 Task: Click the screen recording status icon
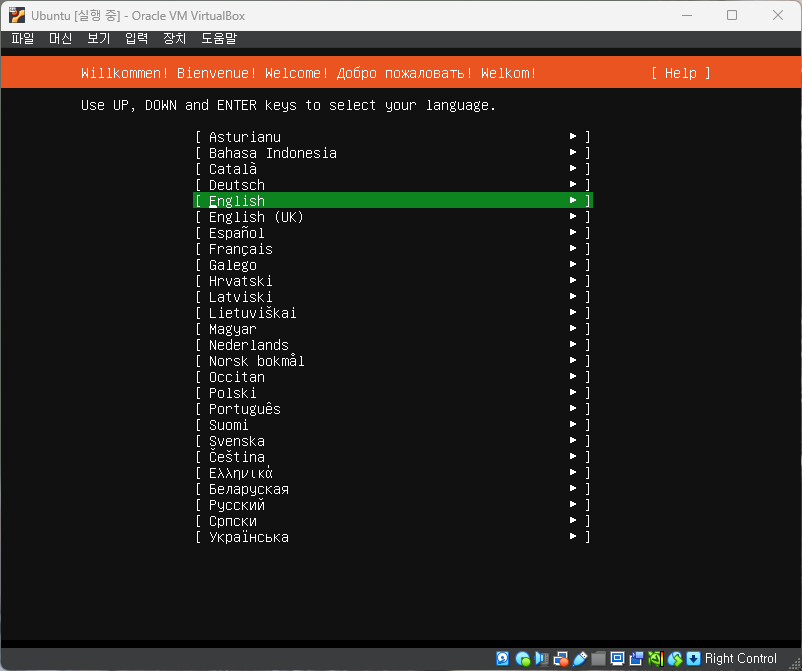point(636,658)
